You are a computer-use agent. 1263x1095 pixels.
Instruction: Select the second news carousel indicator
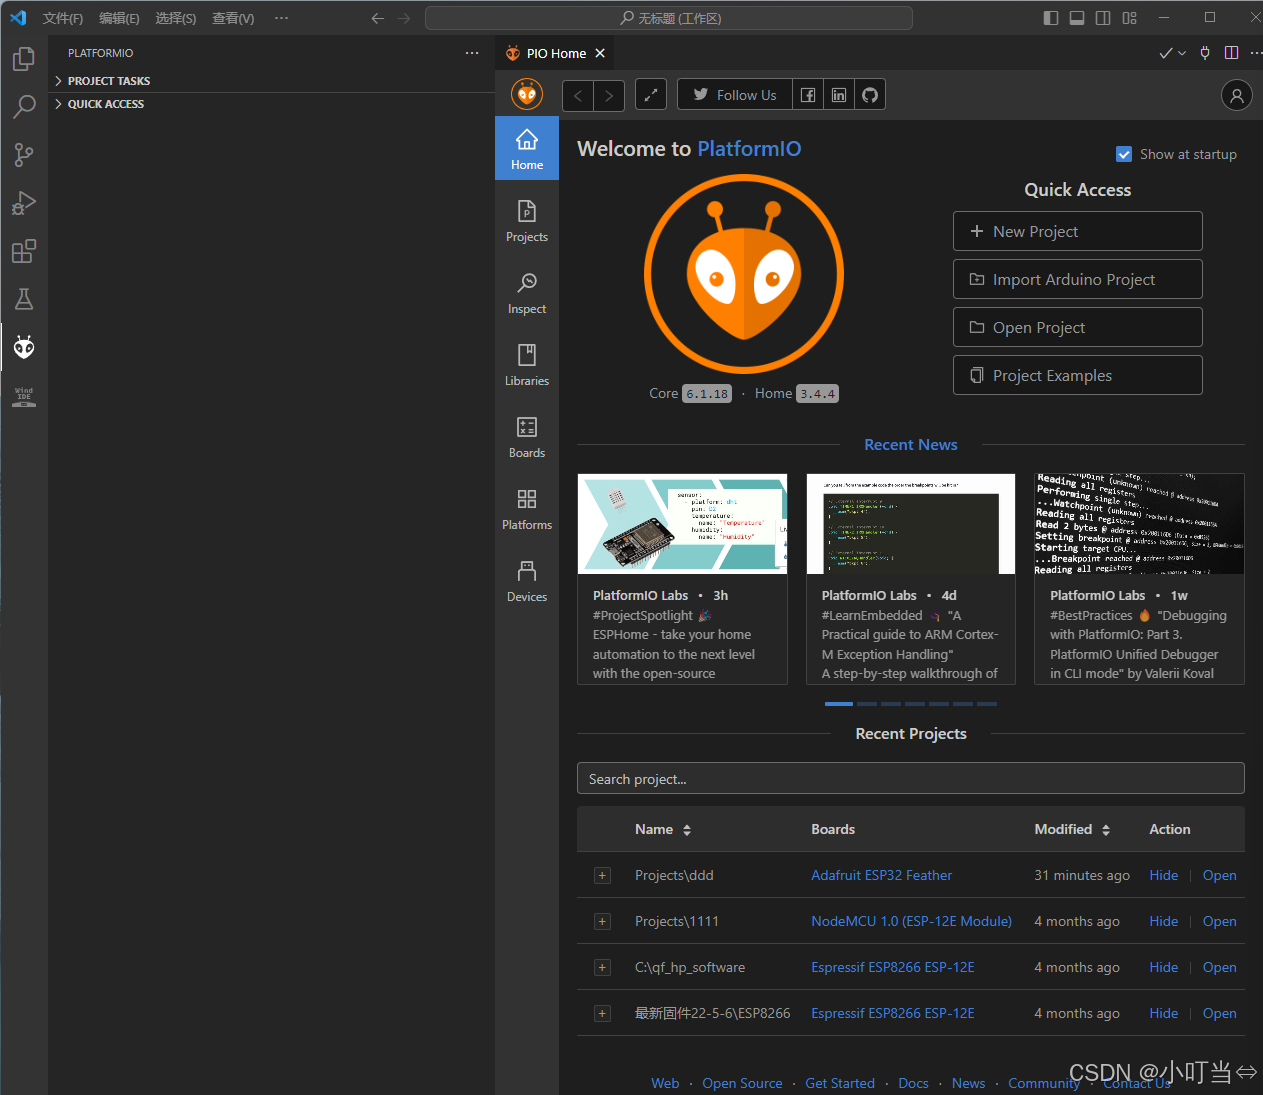867,704
